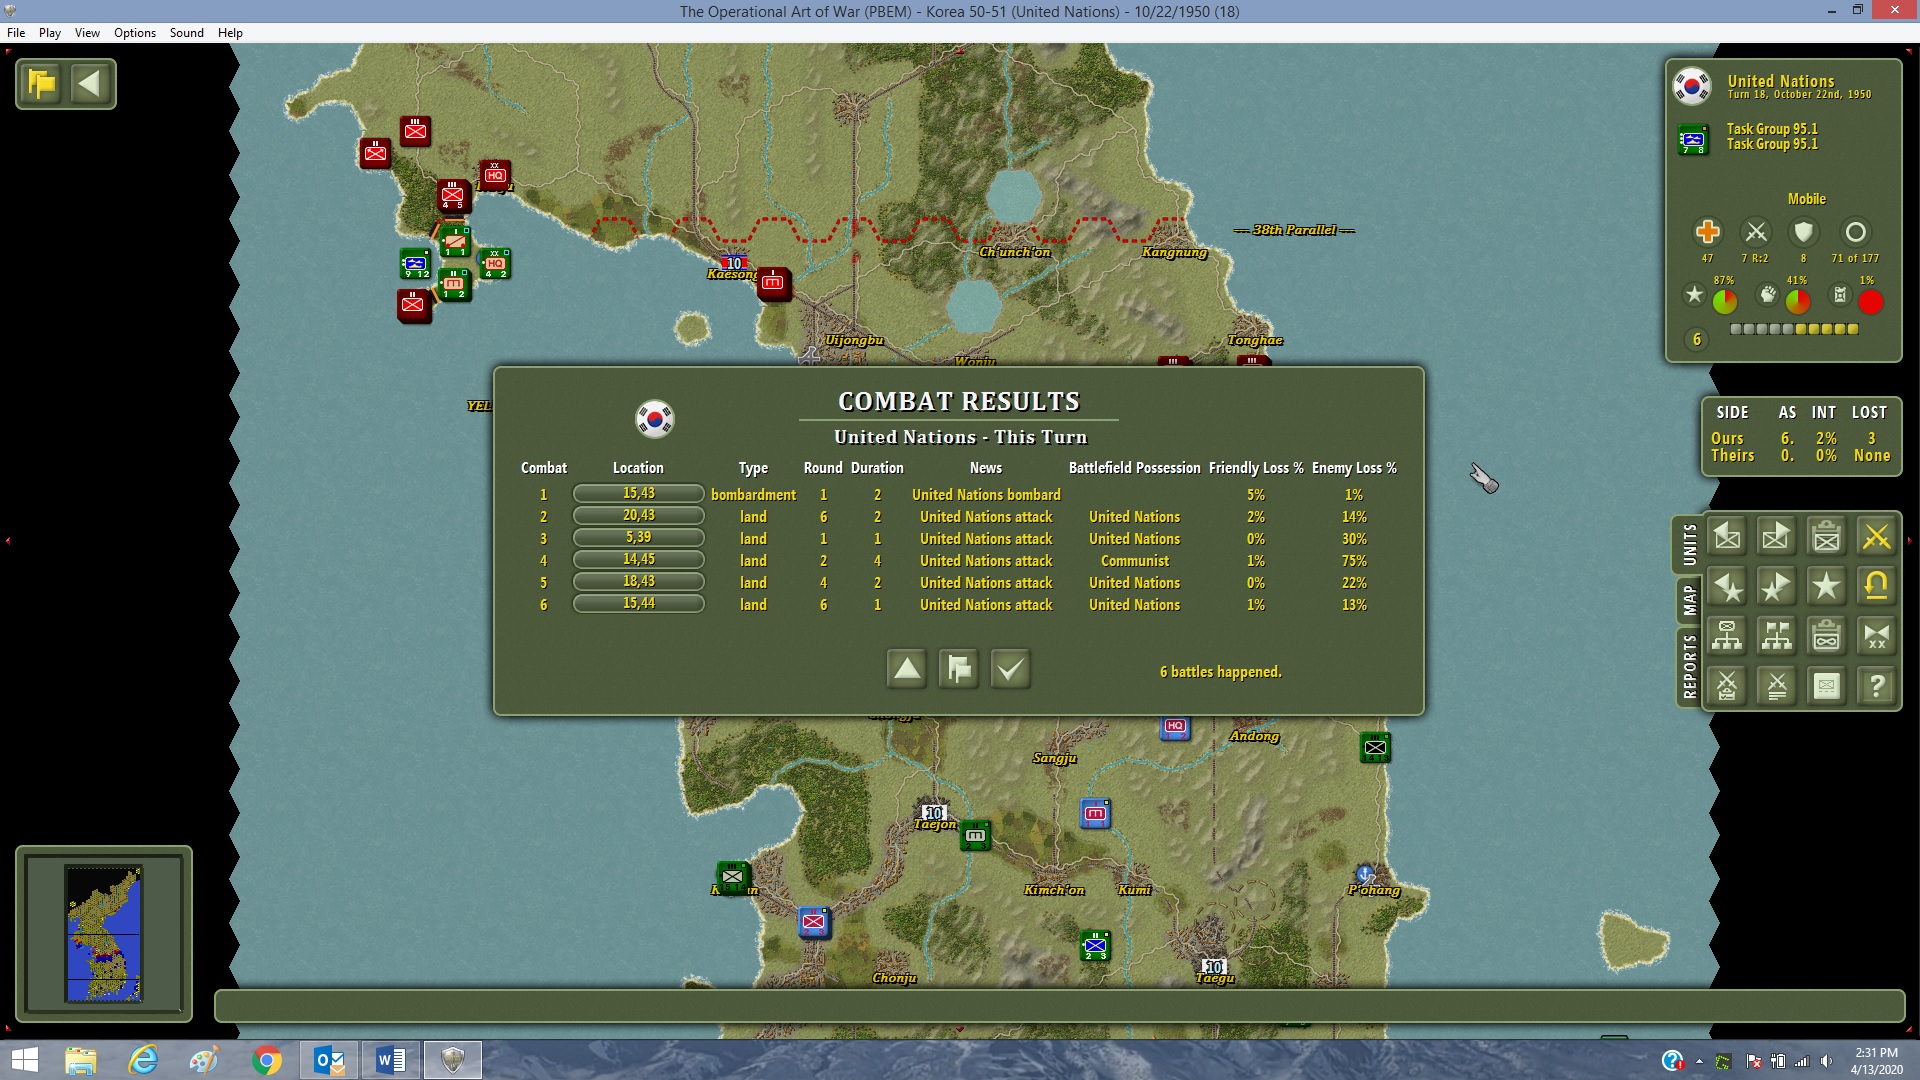
Task: Select the red unit counter near Kaesong
Action: [773, 283]
